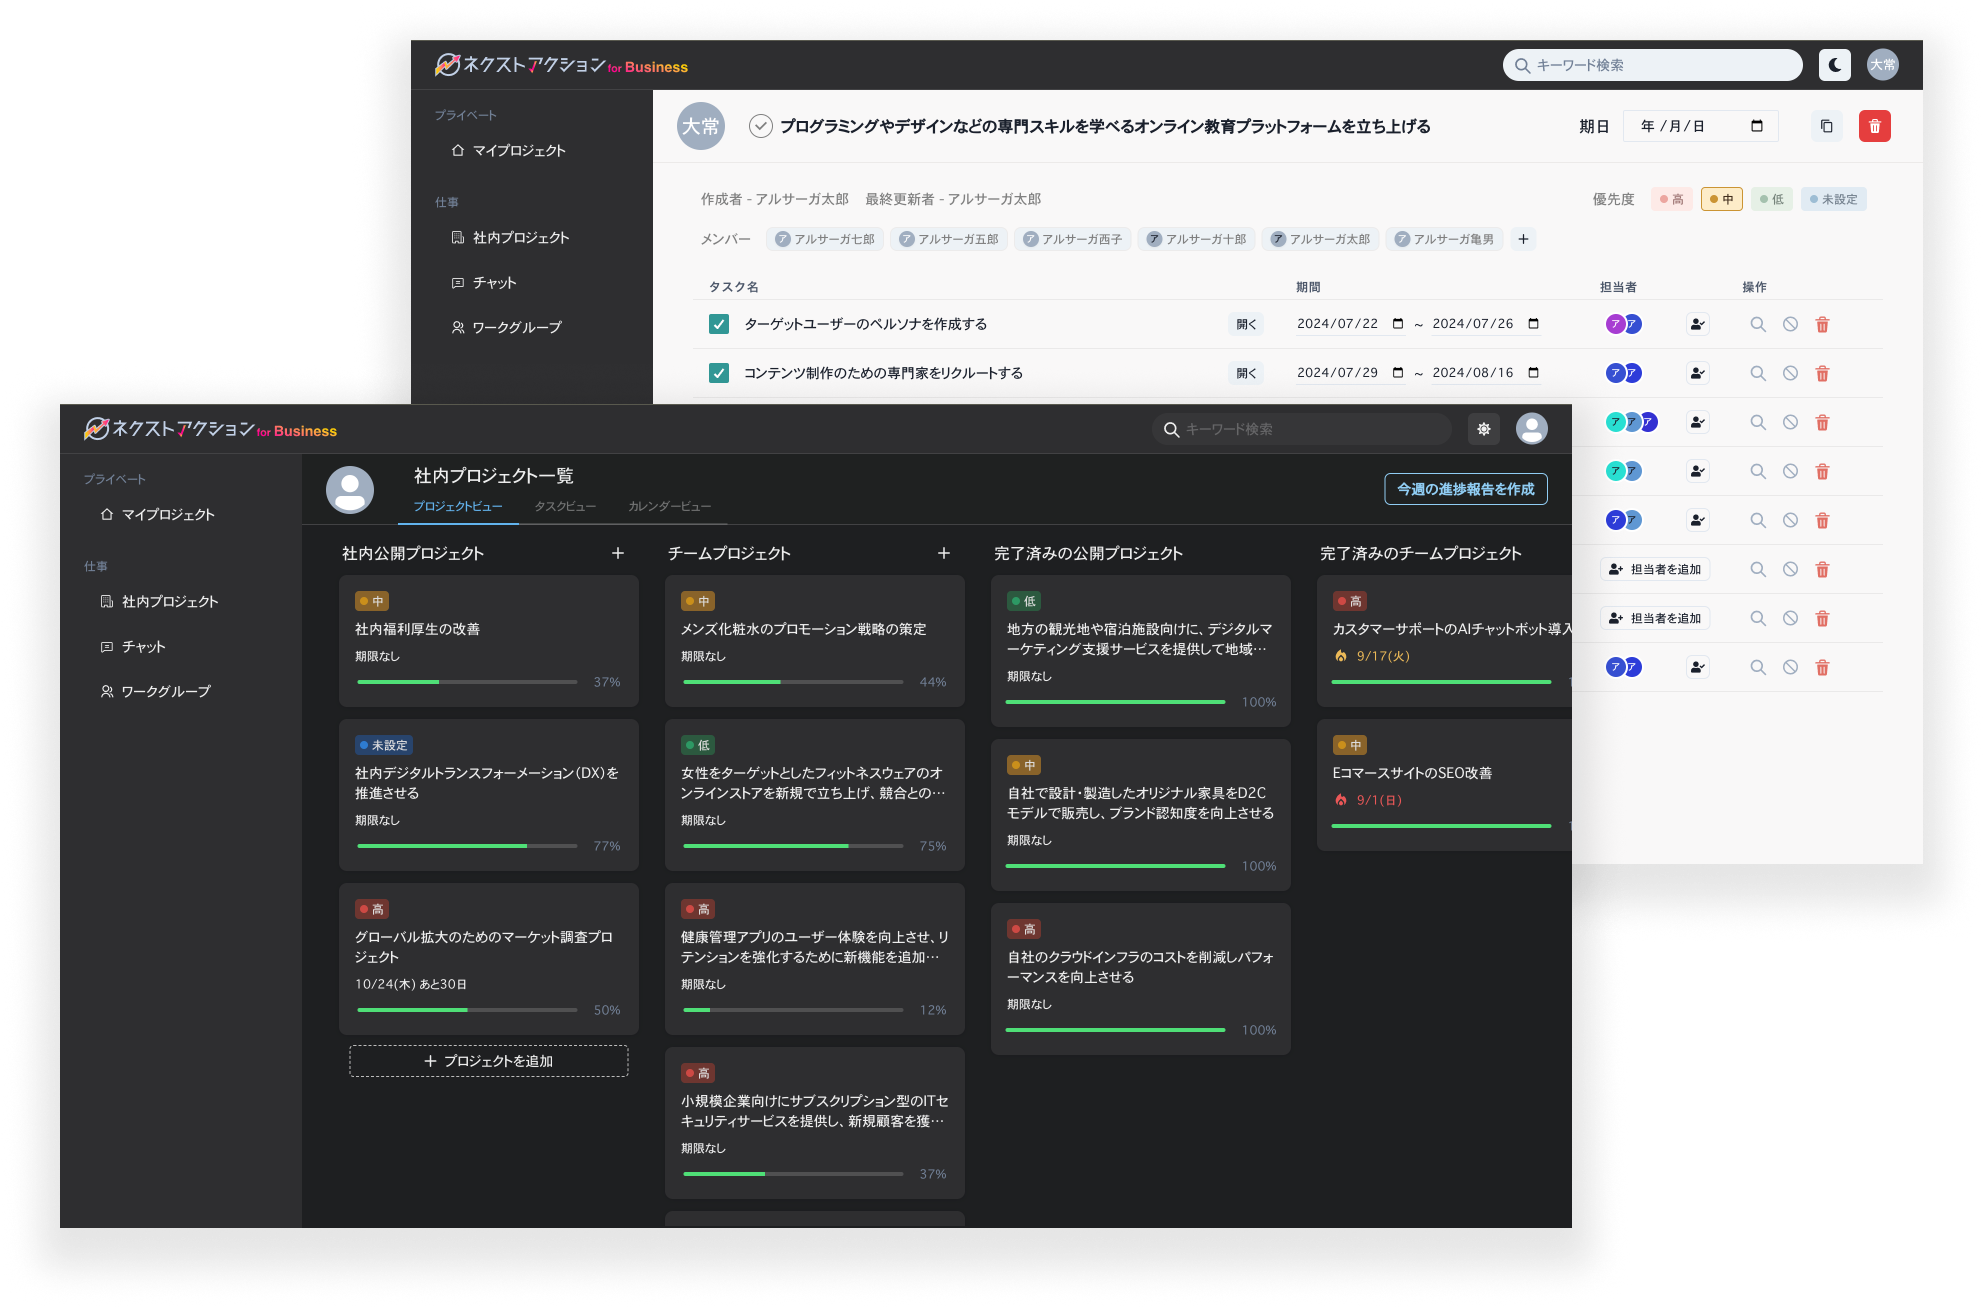The height and width of the screenshot is (1308, 1983).
Task: Open ワークグループ in front window sidebar
Action: 155,691
